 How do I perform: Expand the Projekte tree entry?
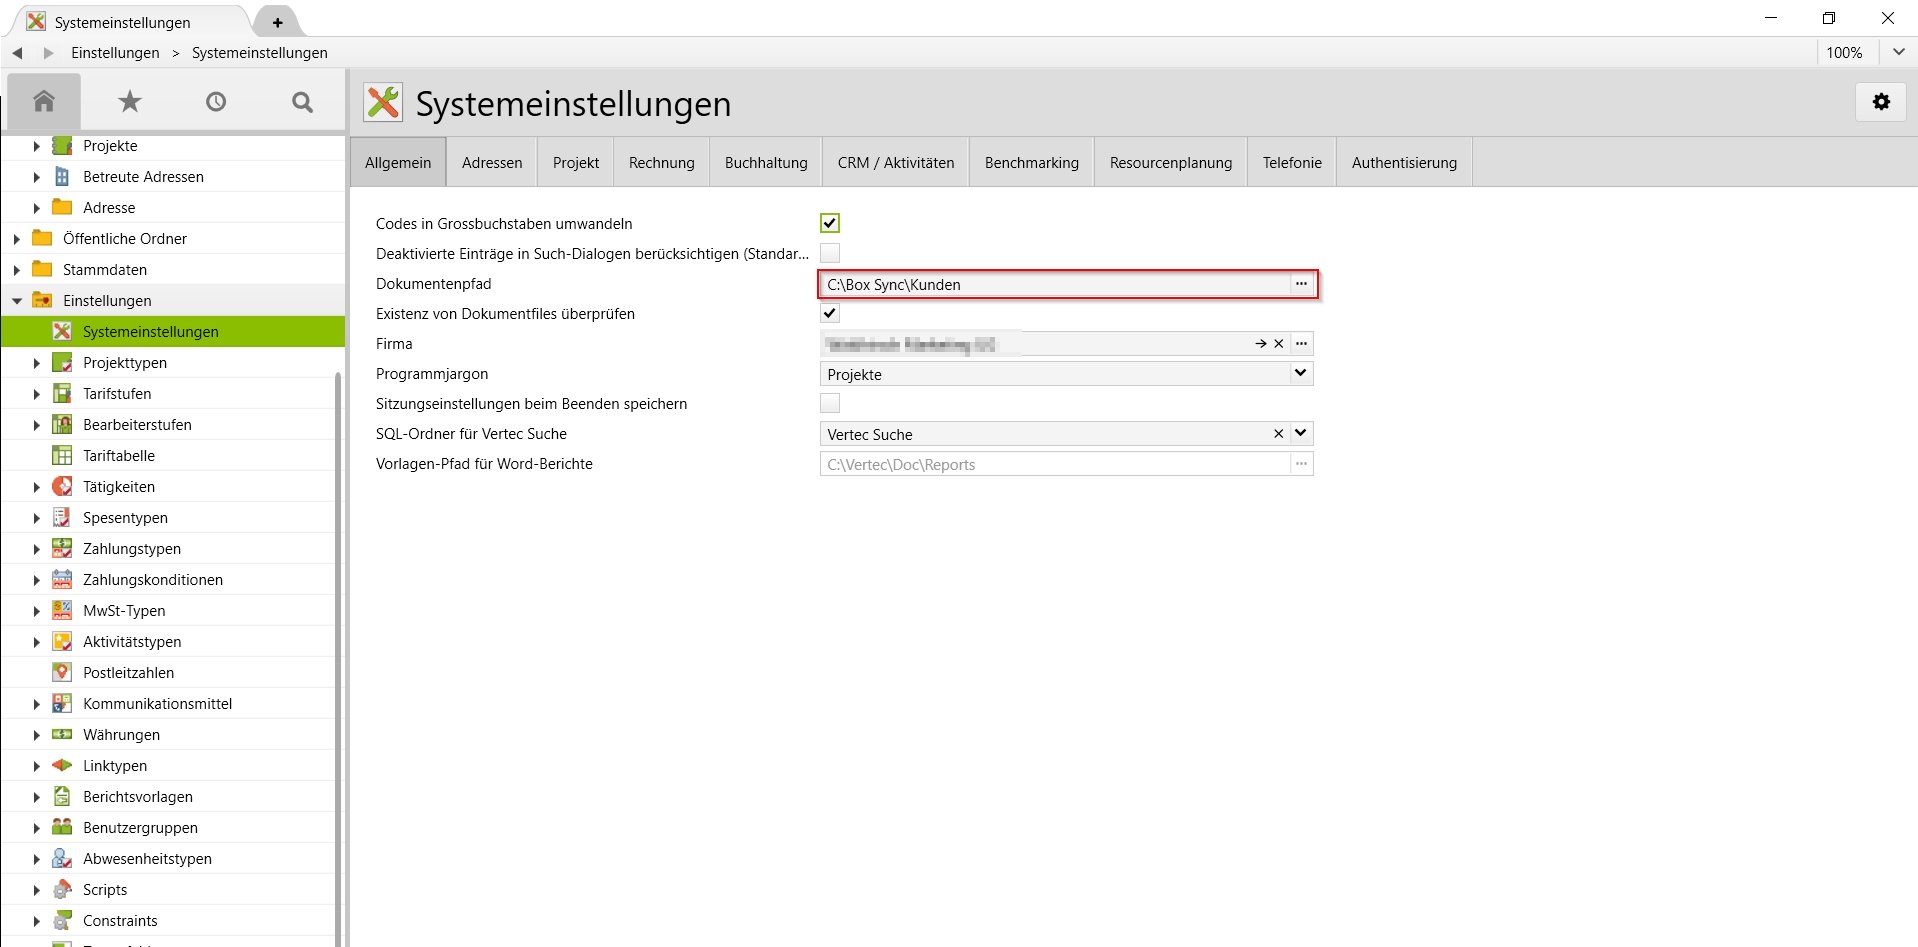tap(37, 145)
